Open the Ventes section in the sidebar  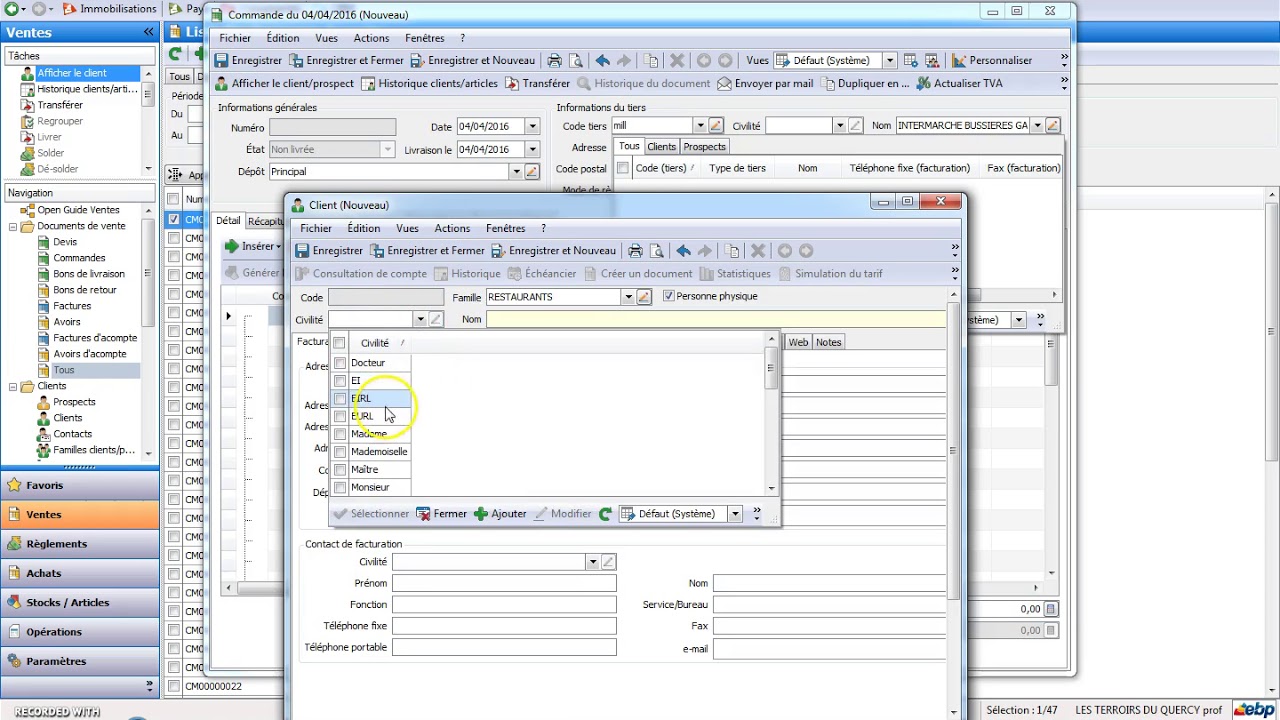click(80, 514)
